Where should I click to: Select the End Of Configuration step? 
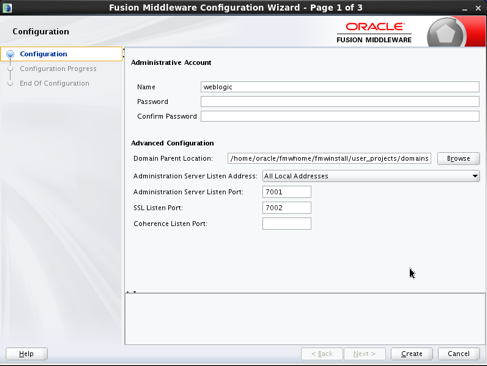[54, 83]
